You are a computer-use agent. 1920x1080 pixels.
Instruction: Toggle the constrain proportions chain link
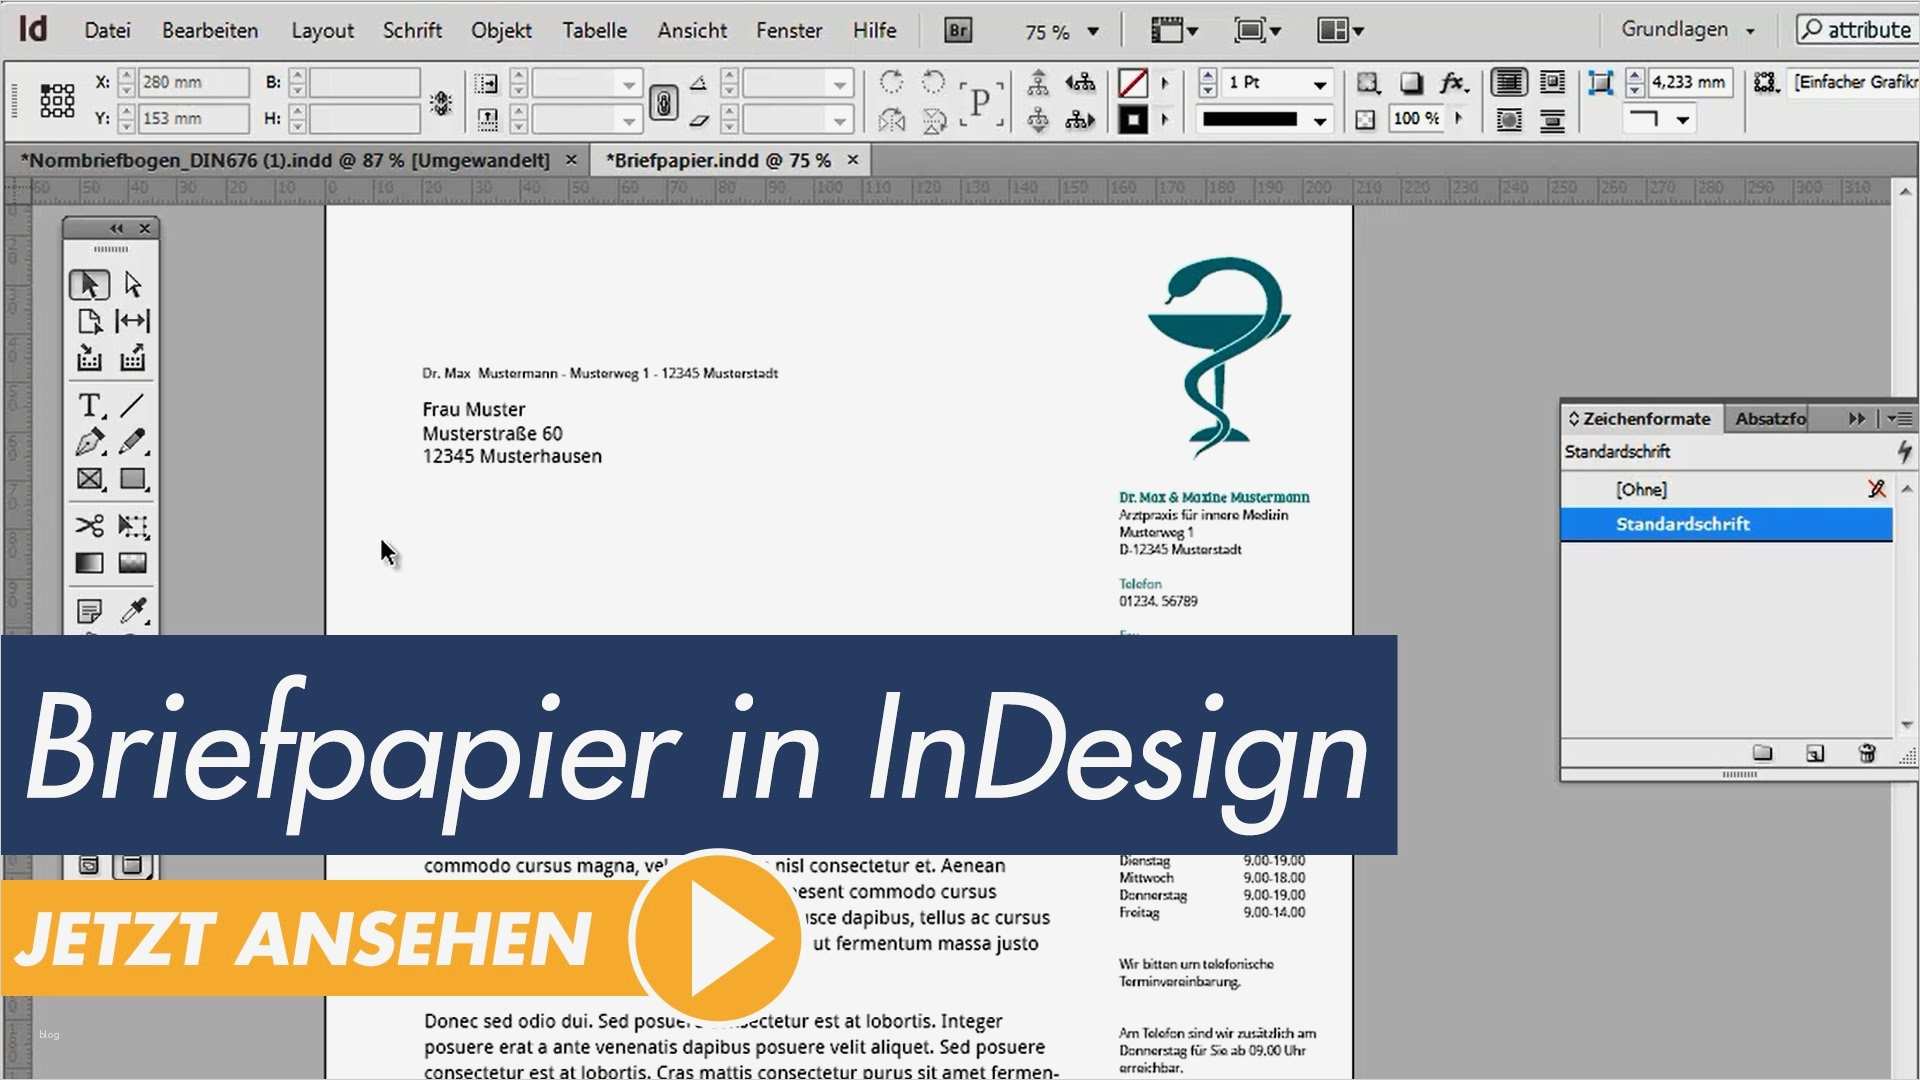coord(664,101)
